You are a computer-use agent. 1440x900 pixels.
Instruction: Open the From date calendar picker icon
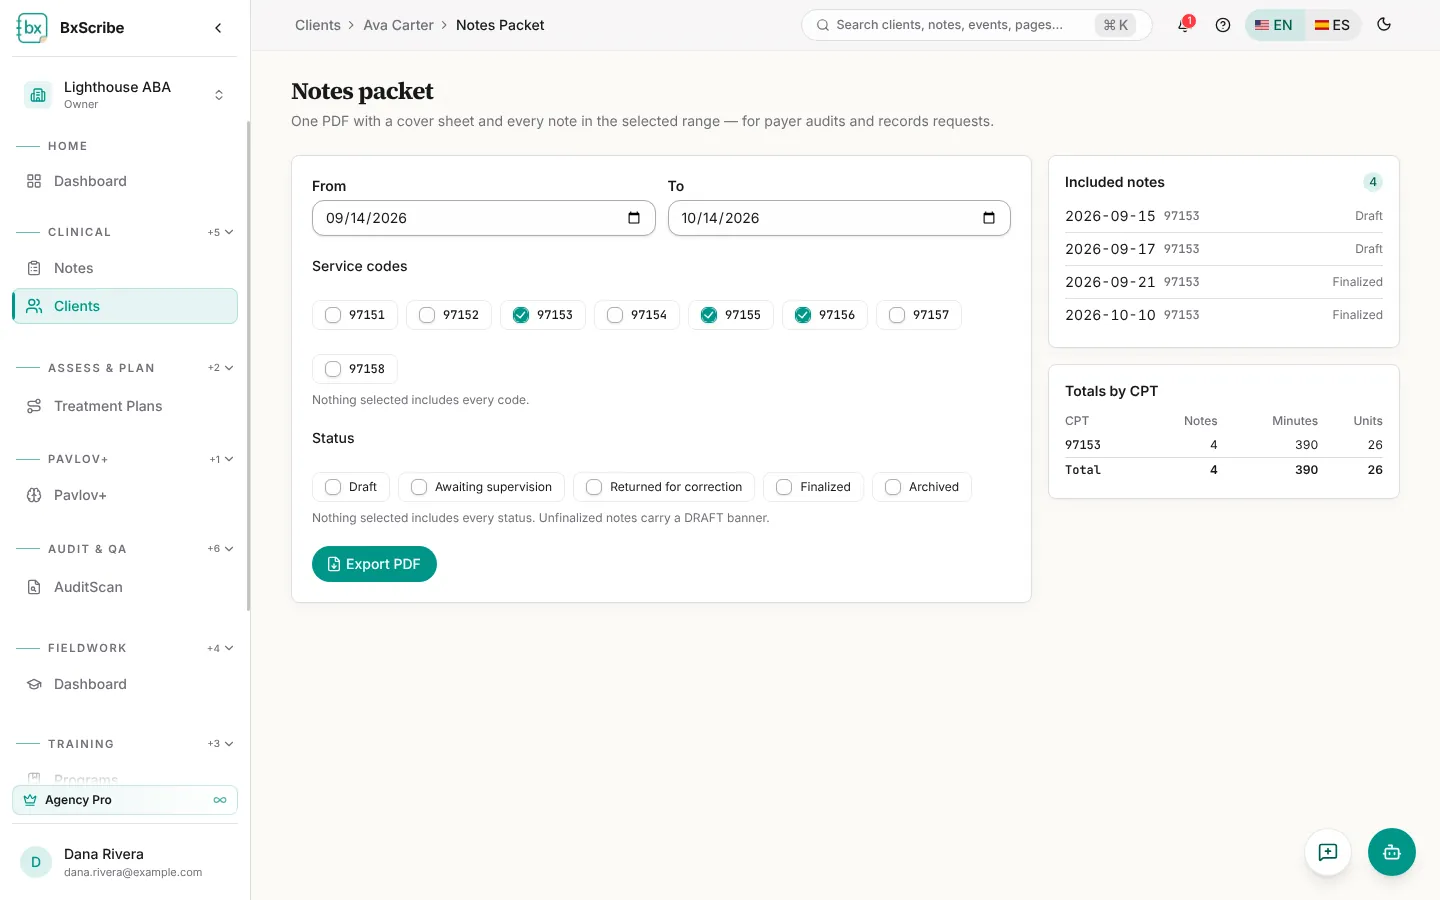[x=634, y=218]
